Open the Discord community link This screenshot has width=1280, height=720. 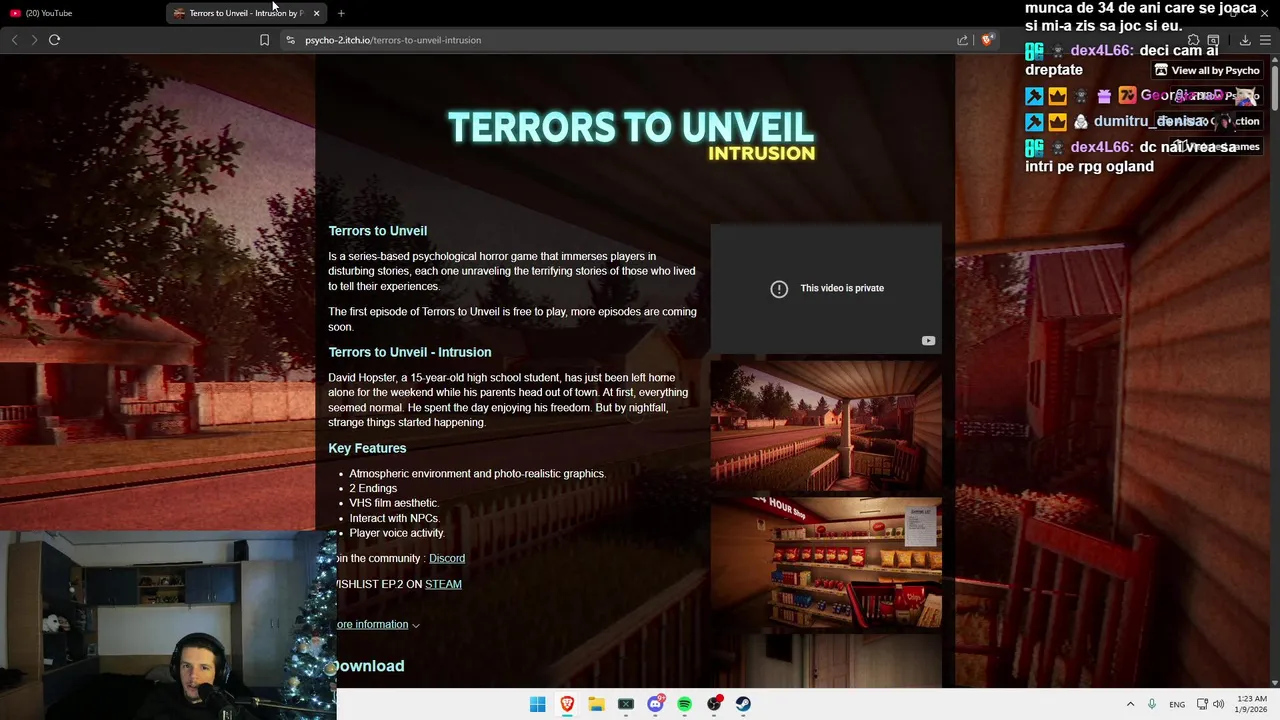pos(447,558)
